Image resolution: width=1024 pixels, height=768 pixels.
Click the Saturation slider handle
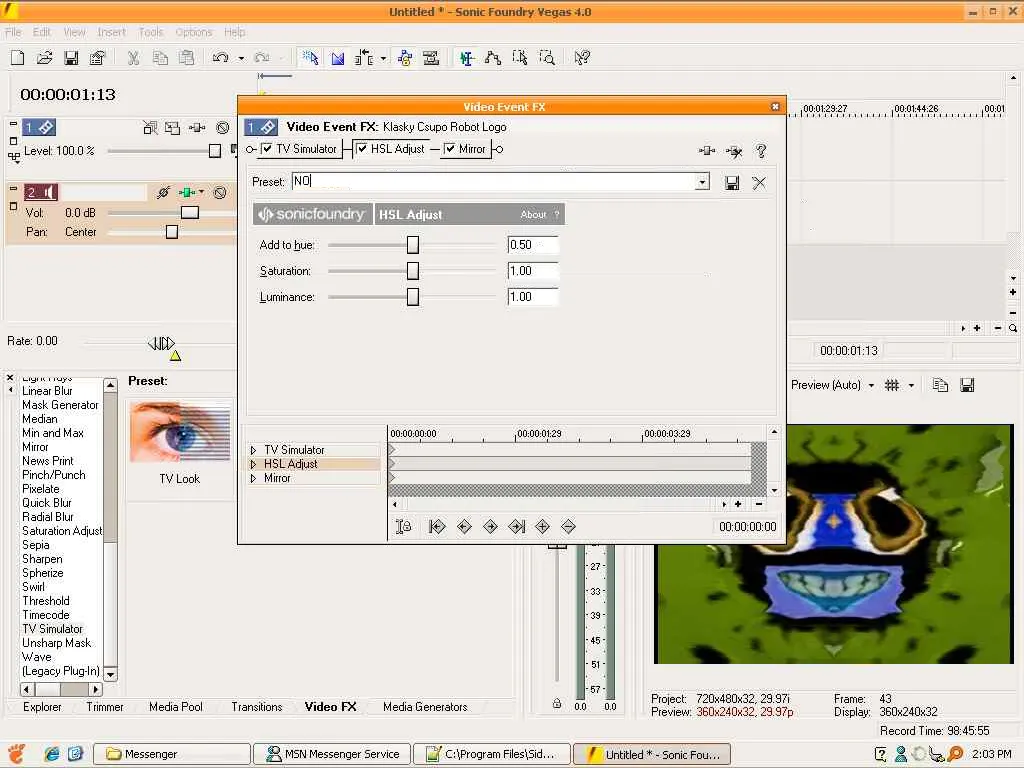coord(413,271)
